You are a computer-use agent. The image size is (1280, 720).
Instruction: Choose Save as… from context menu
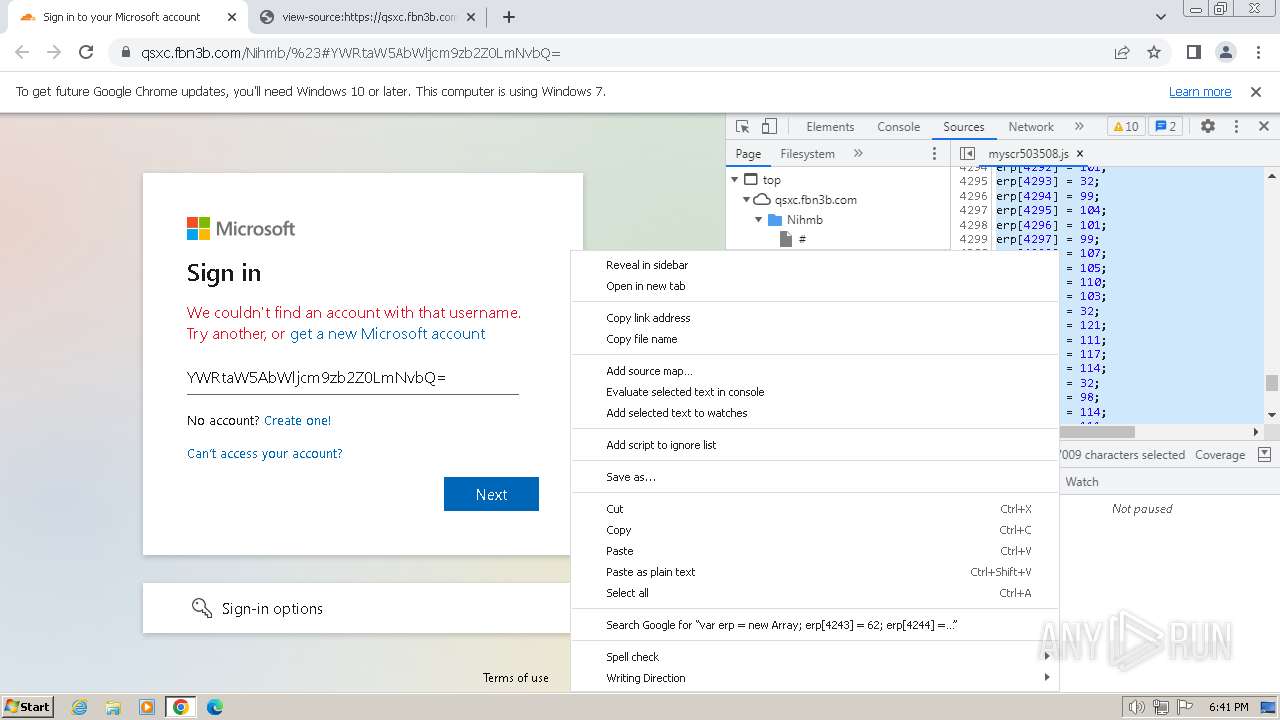[x=815, y=477]
